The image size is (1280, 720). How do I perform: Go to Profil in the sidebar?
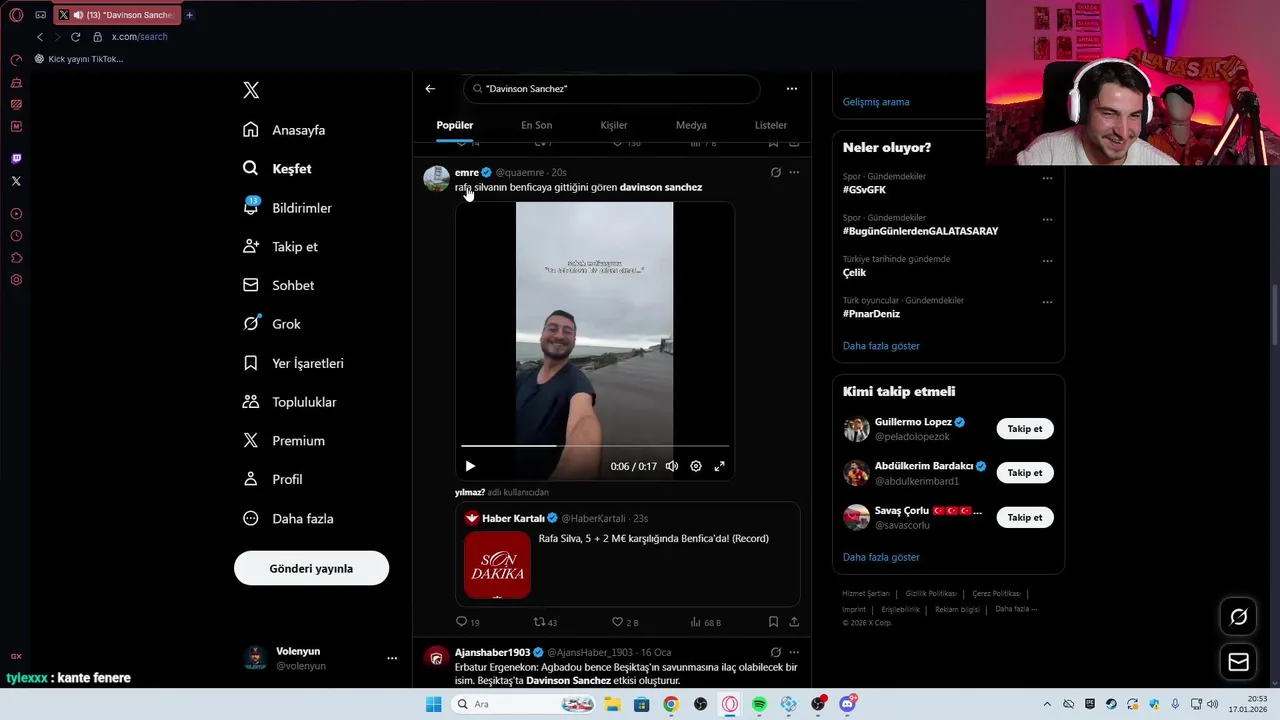pyautogui.click(x=272, y=479)
